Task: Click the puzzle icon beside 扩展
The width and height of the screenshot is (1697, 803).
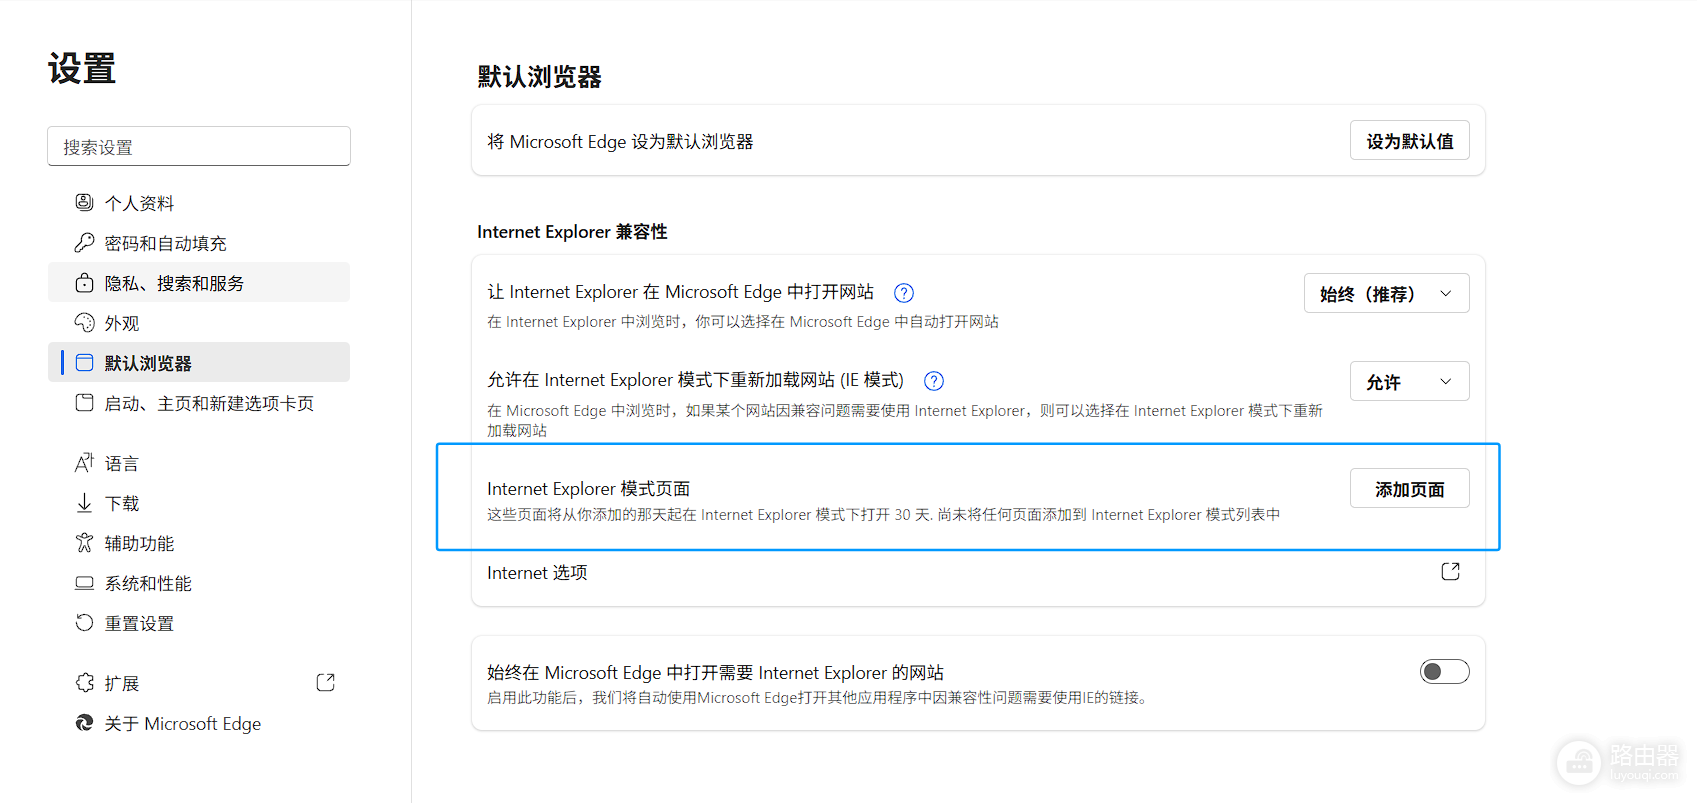Action: (84, 683)
